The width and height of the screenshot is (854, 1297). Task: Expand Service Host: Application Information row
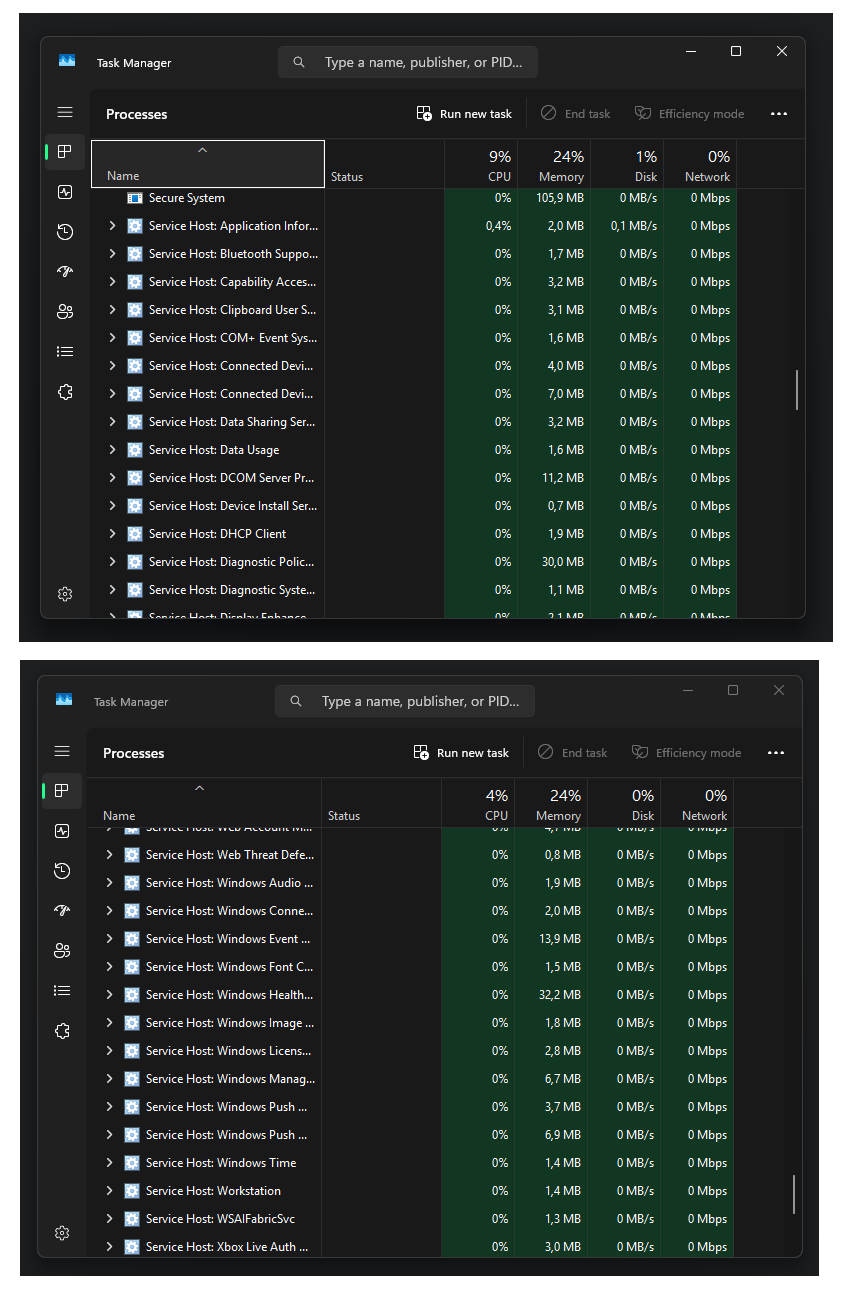112,226
